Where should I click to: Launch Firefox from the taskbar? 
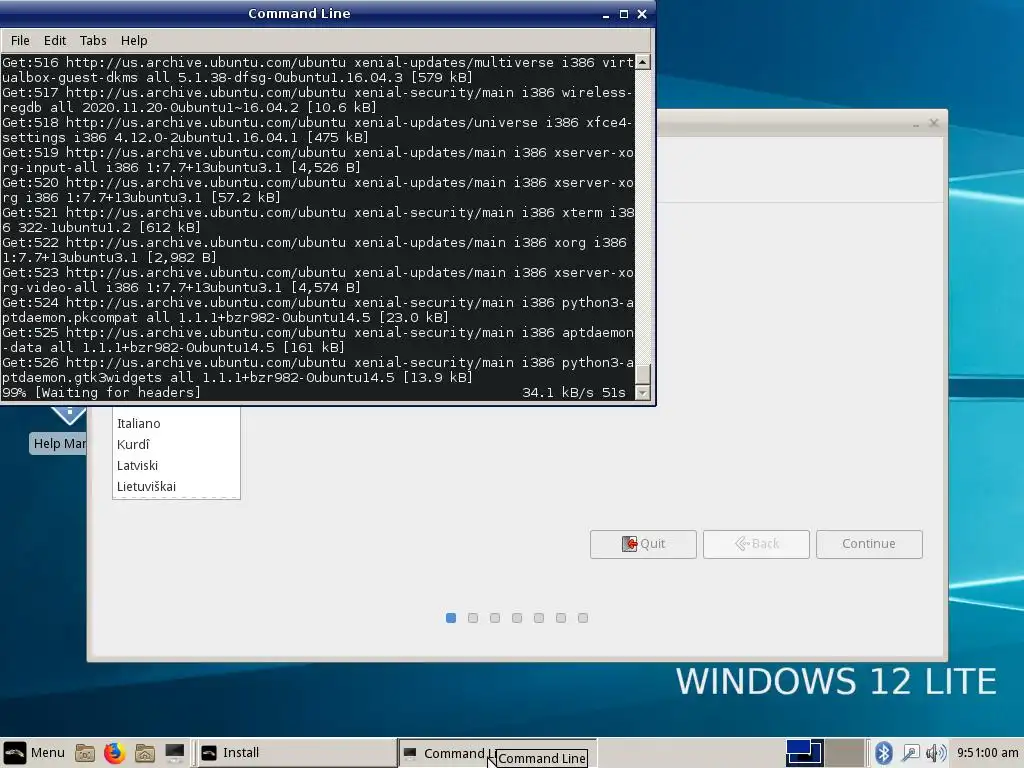(x=114, y=753)
